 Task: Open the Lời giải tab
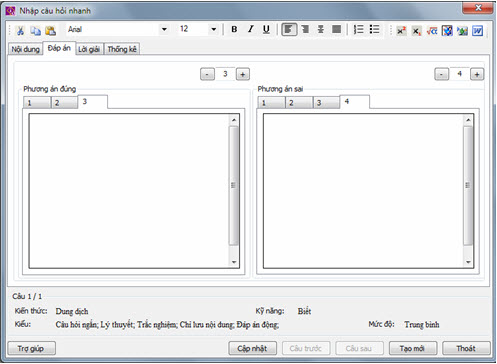89,49
